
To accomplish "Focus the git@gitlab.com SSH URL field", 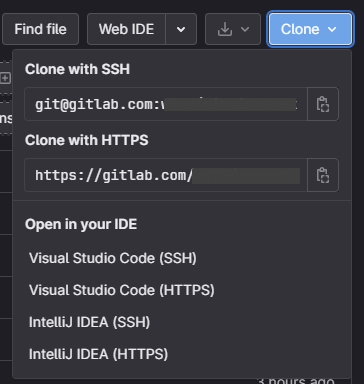I will point(166,104).
